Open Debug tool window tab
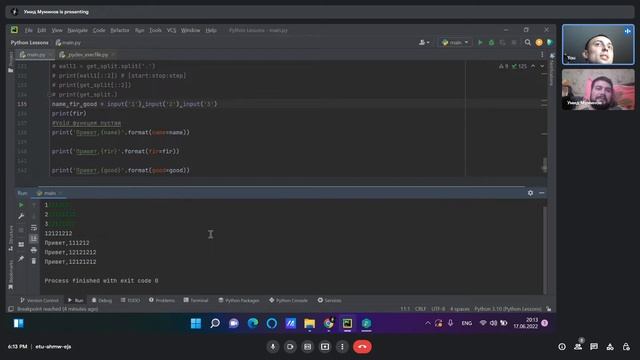This screenshot has width=640, height=360. click(102, 300)
